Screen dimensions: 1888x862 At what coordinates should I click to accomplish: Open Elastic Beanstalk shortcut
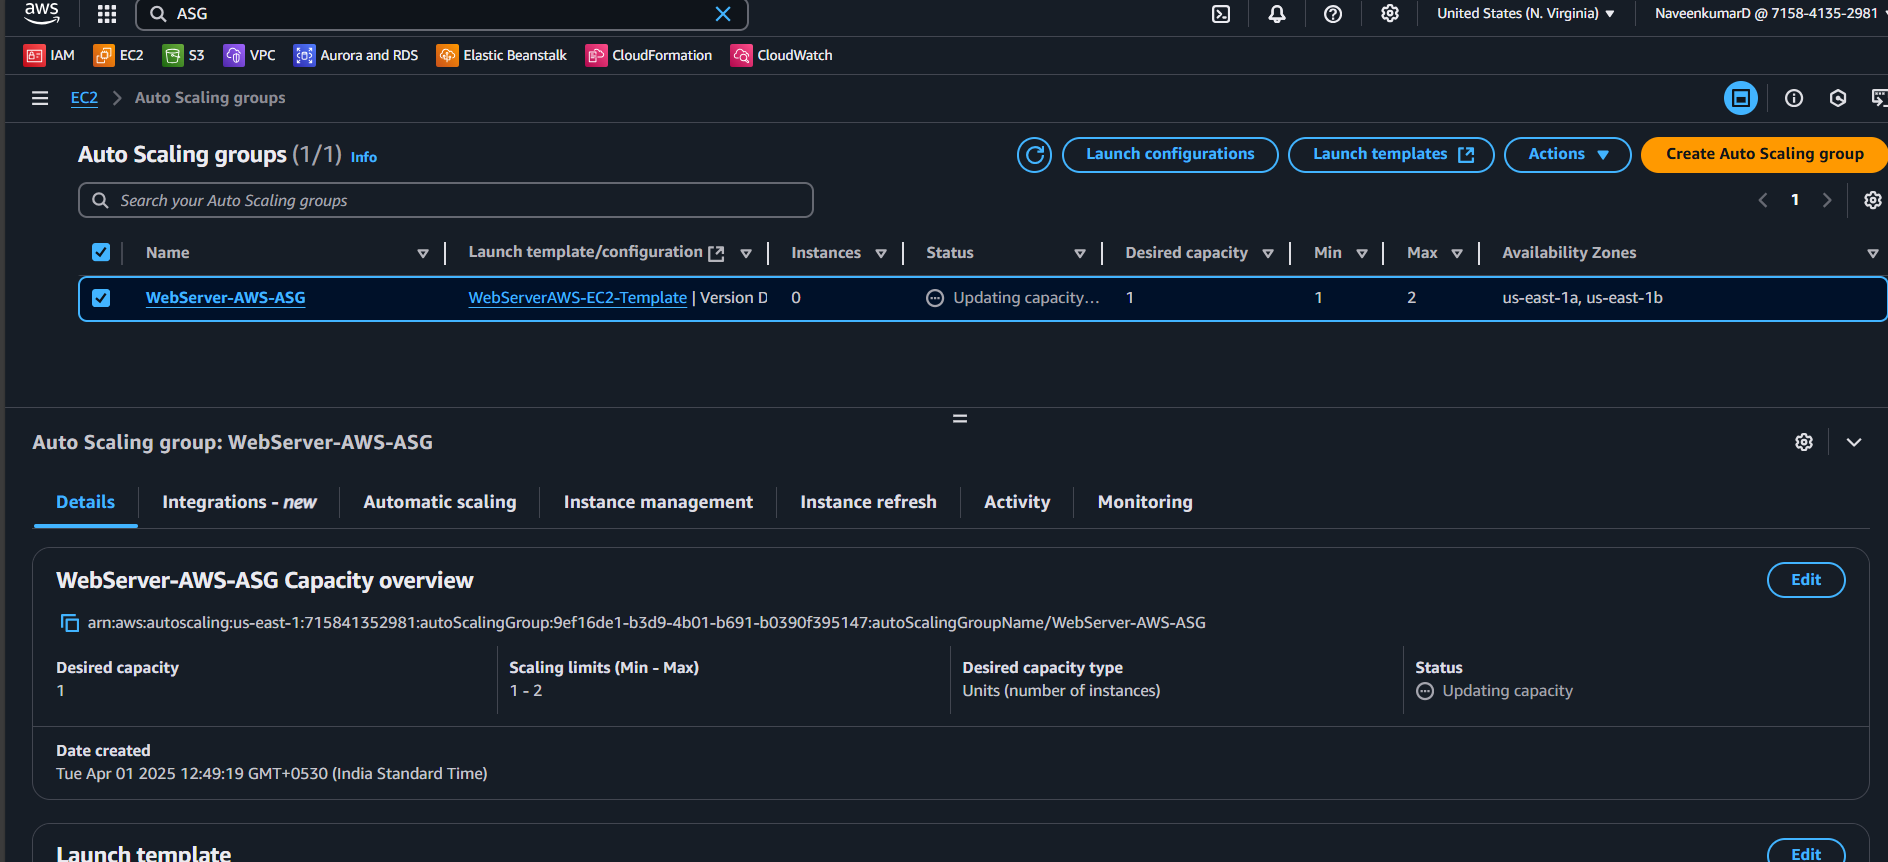[501, 55]
